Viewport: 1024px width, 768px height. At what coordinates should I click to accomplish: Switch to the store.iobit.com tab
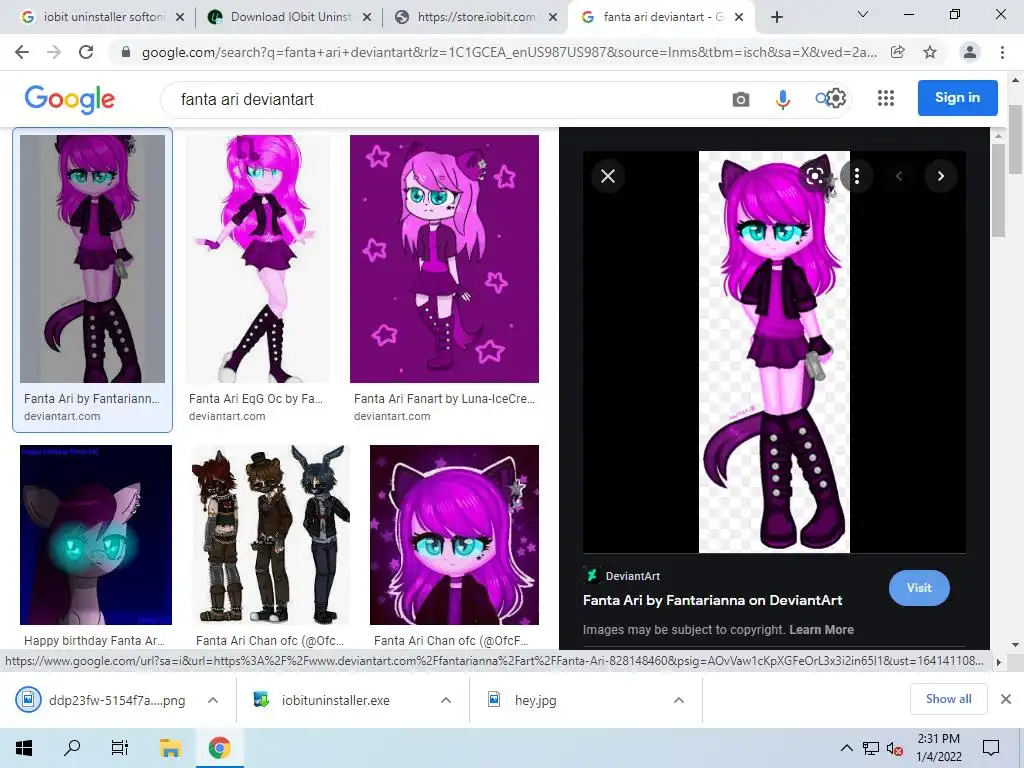point(475,17)
